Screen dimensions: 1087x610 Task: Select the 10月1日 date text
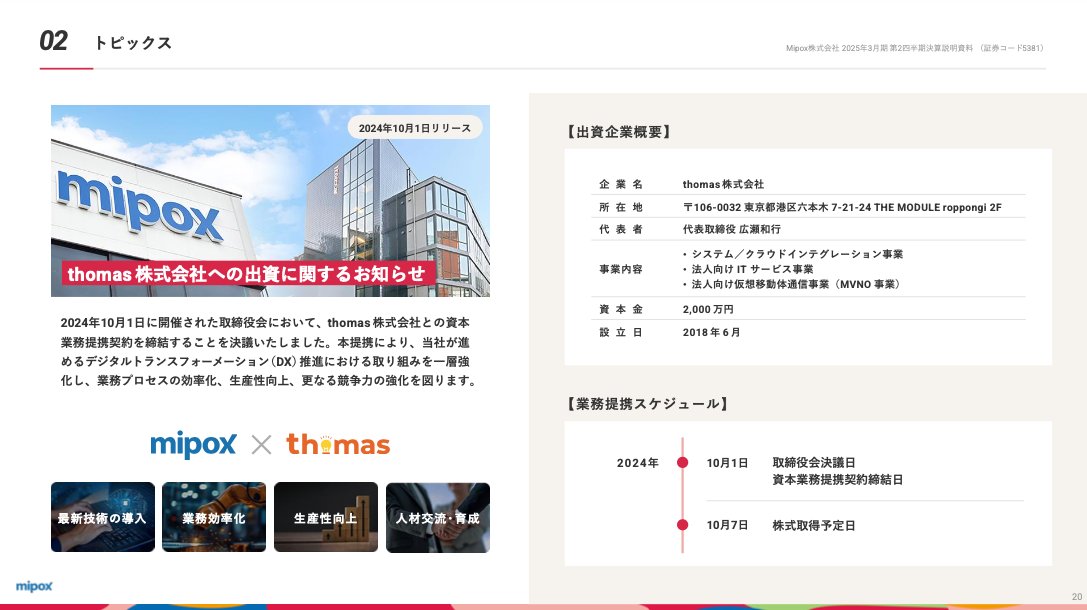tap(727, 462)
